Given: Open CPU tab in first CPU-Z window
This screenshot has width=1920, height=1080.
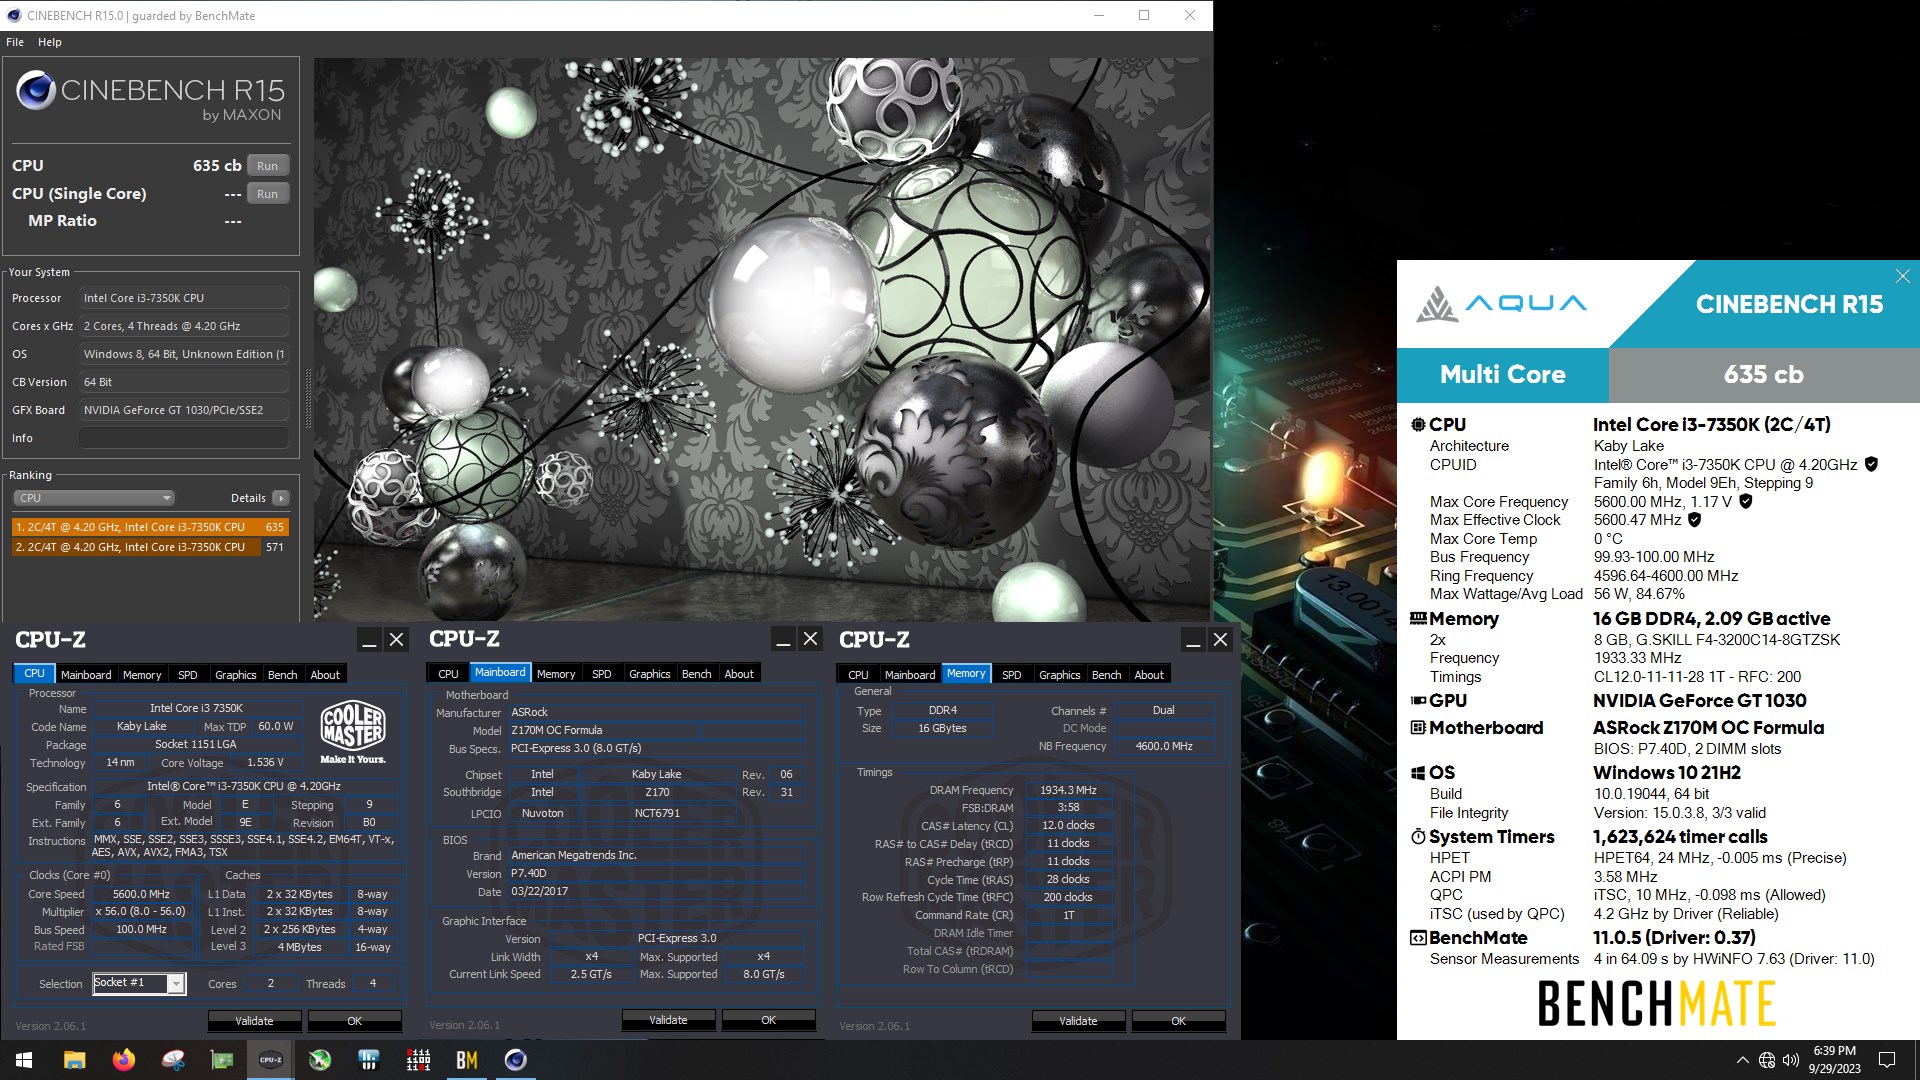Looking at the screenshot, I should pos(35,674).
